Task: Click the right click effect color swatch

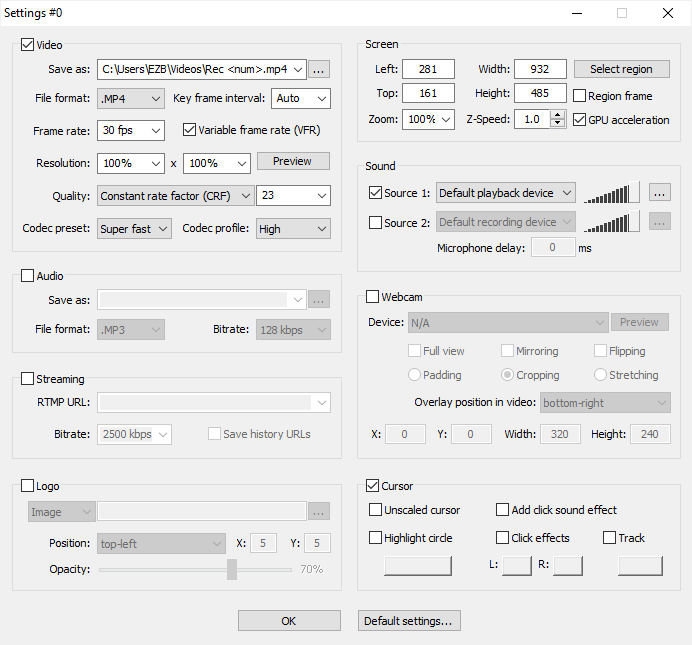Action: coord(568,566)
